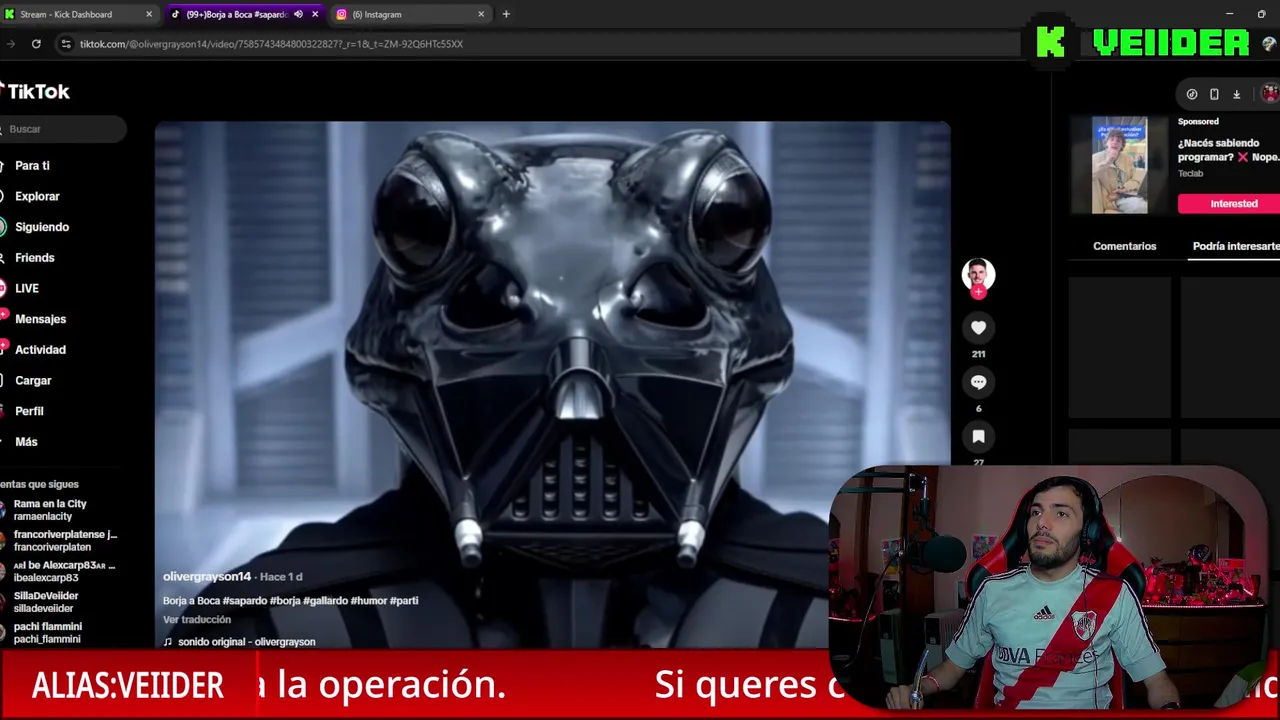Follow creator using the red plus badge

click(x=978, y=292)
